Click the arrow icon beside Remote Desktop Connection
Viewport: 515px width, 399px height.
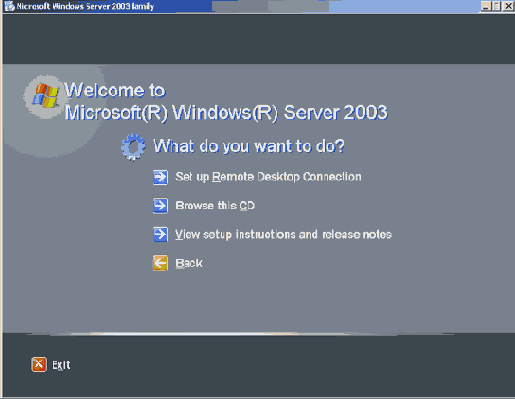(x=160, y=177)
